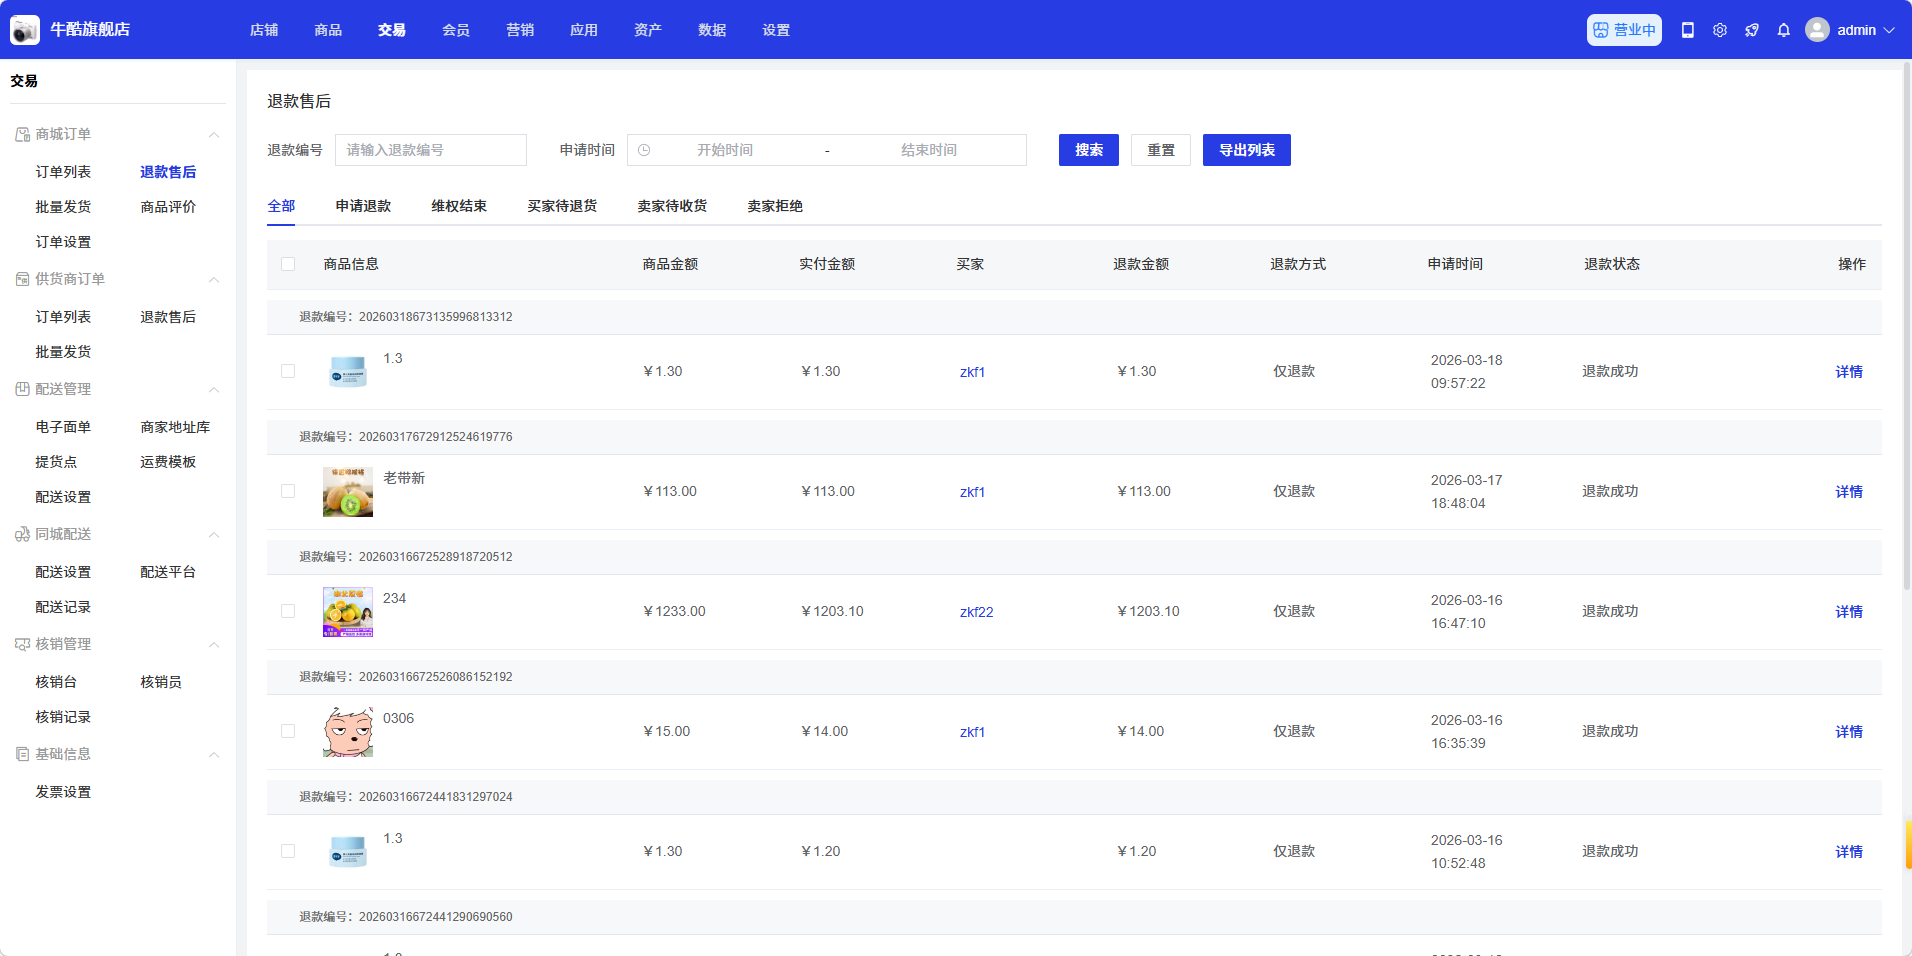Click the page's vertical scrollbar
This screenshot has height=956, width=1912.
1906,330
